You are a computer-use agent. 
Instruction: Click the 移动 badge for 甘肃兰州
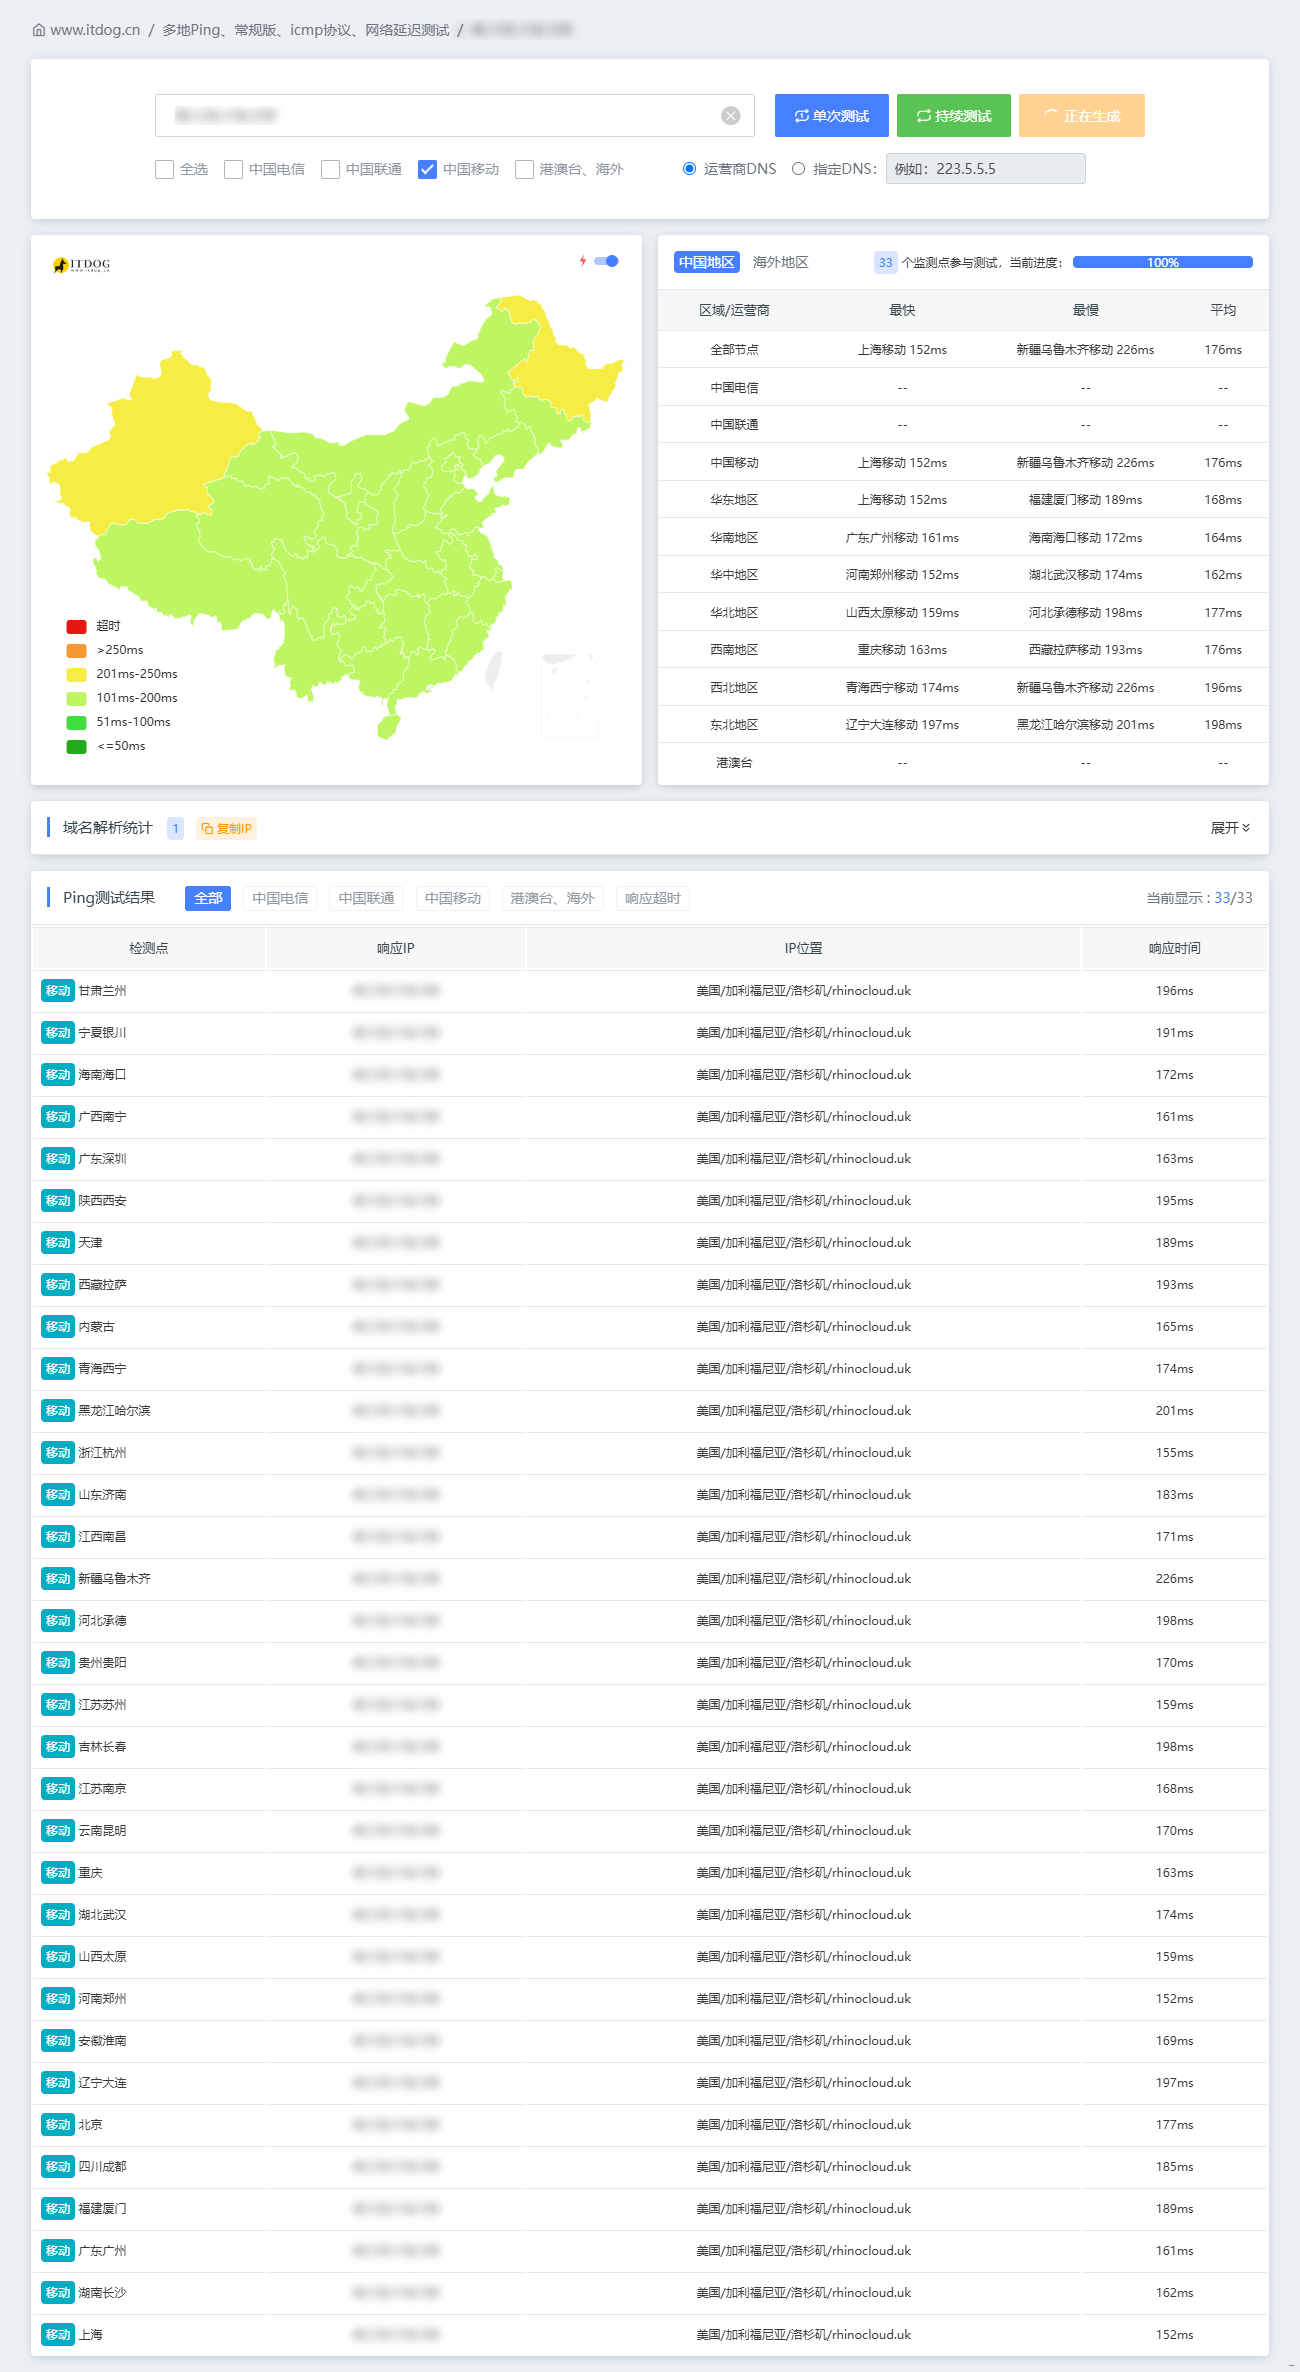[x=57, y=991]
